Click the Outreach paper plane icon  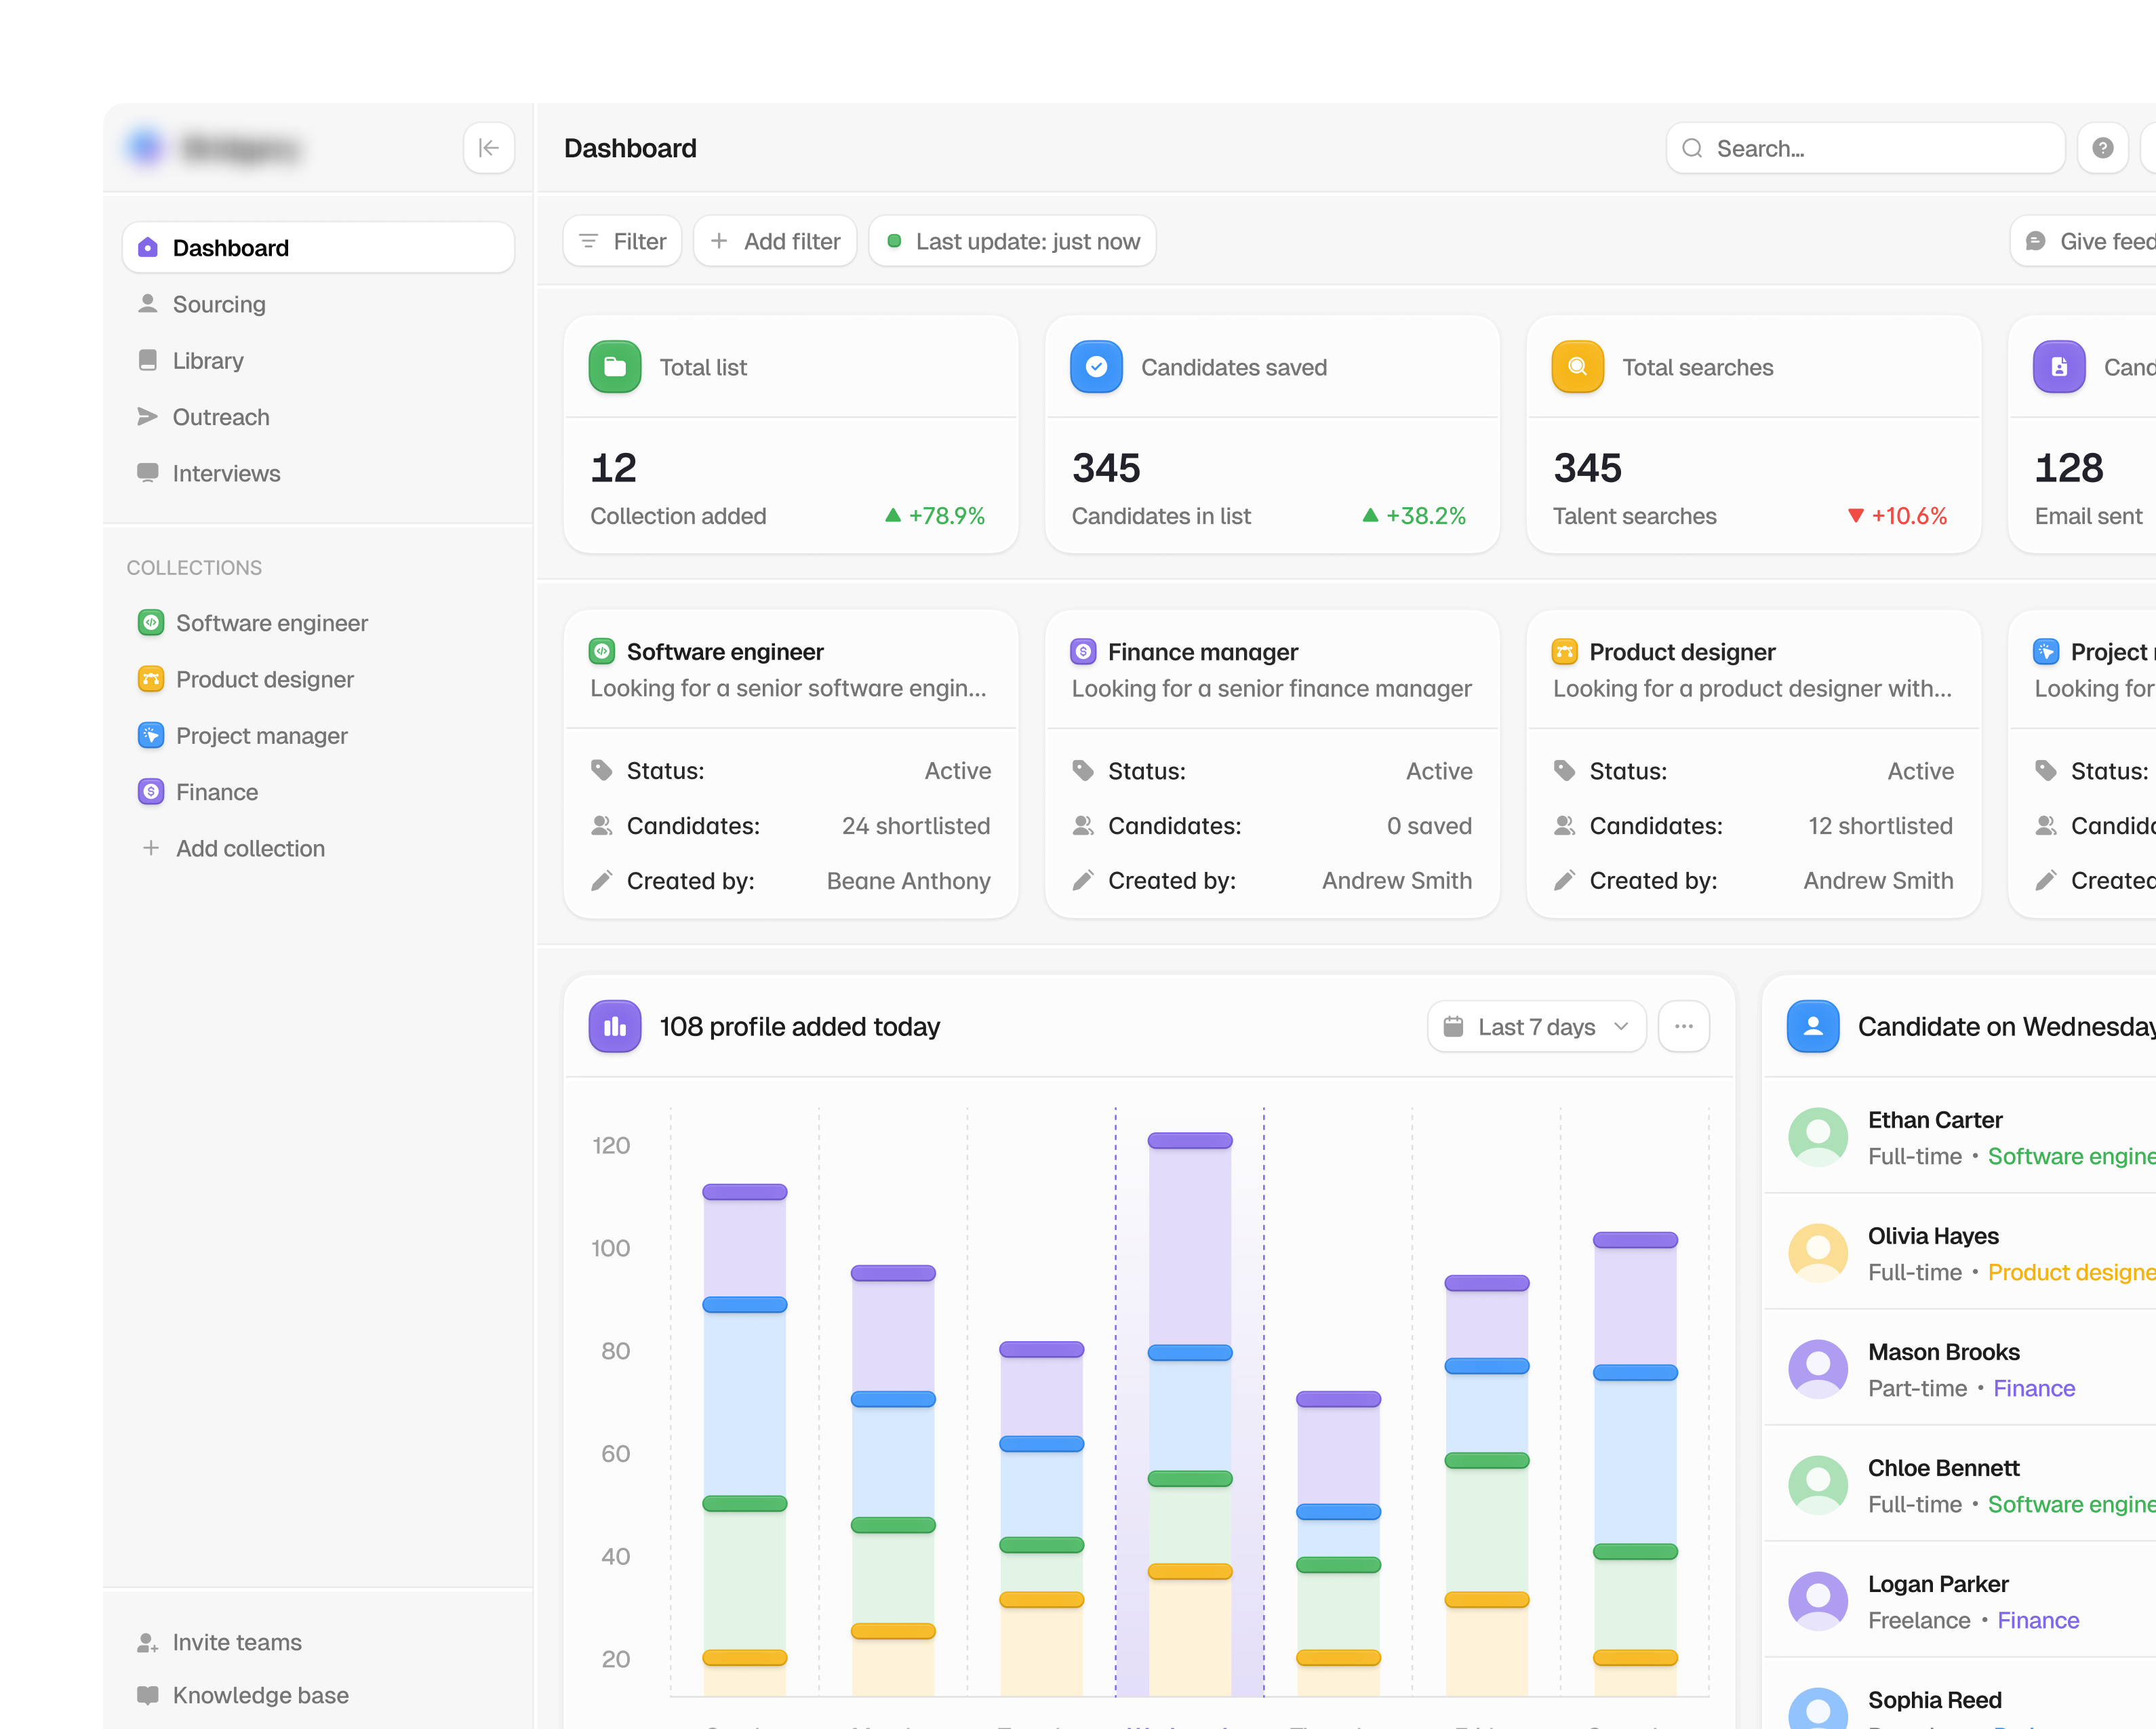coord(148,417)
